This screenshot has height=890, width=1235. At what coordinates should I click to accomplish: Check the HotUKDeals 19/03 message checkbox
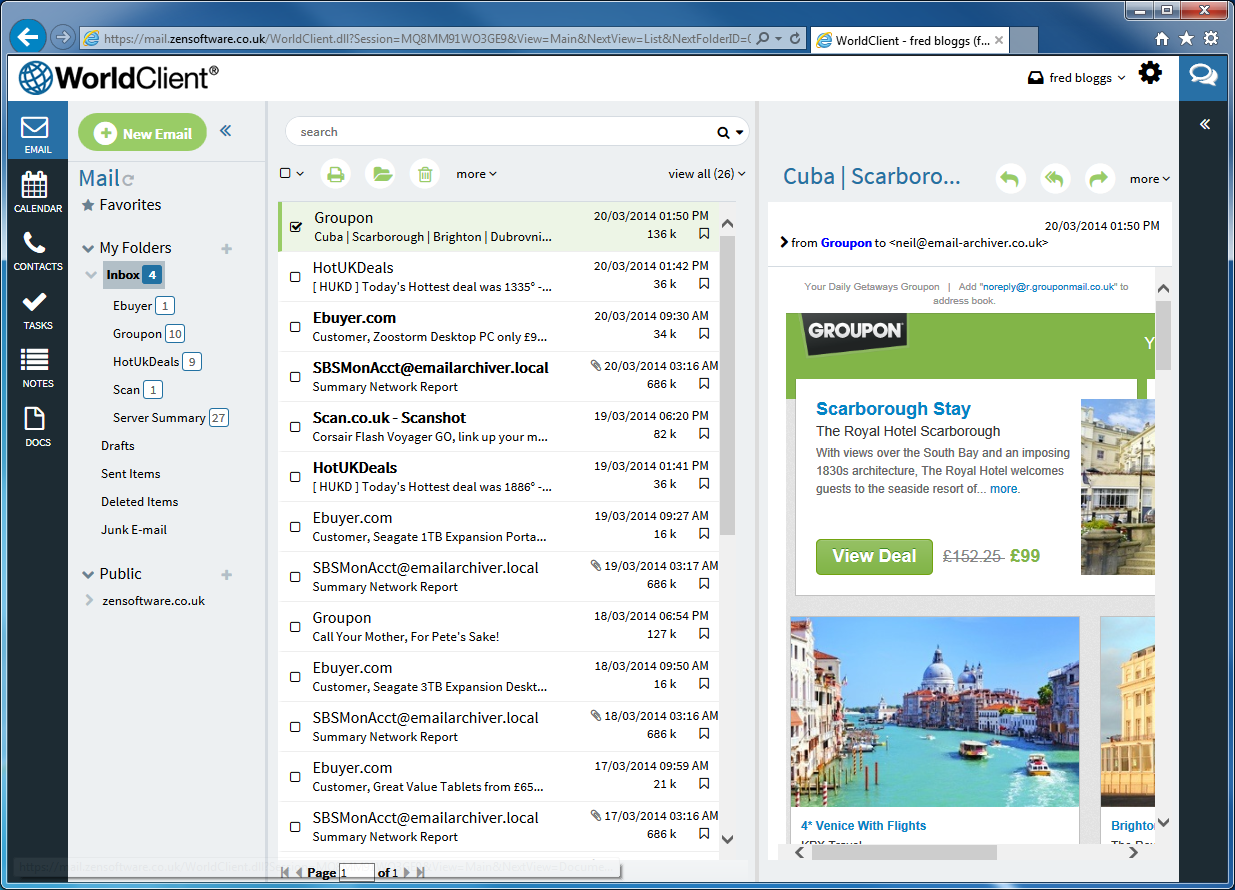click(x=295, y=477)
